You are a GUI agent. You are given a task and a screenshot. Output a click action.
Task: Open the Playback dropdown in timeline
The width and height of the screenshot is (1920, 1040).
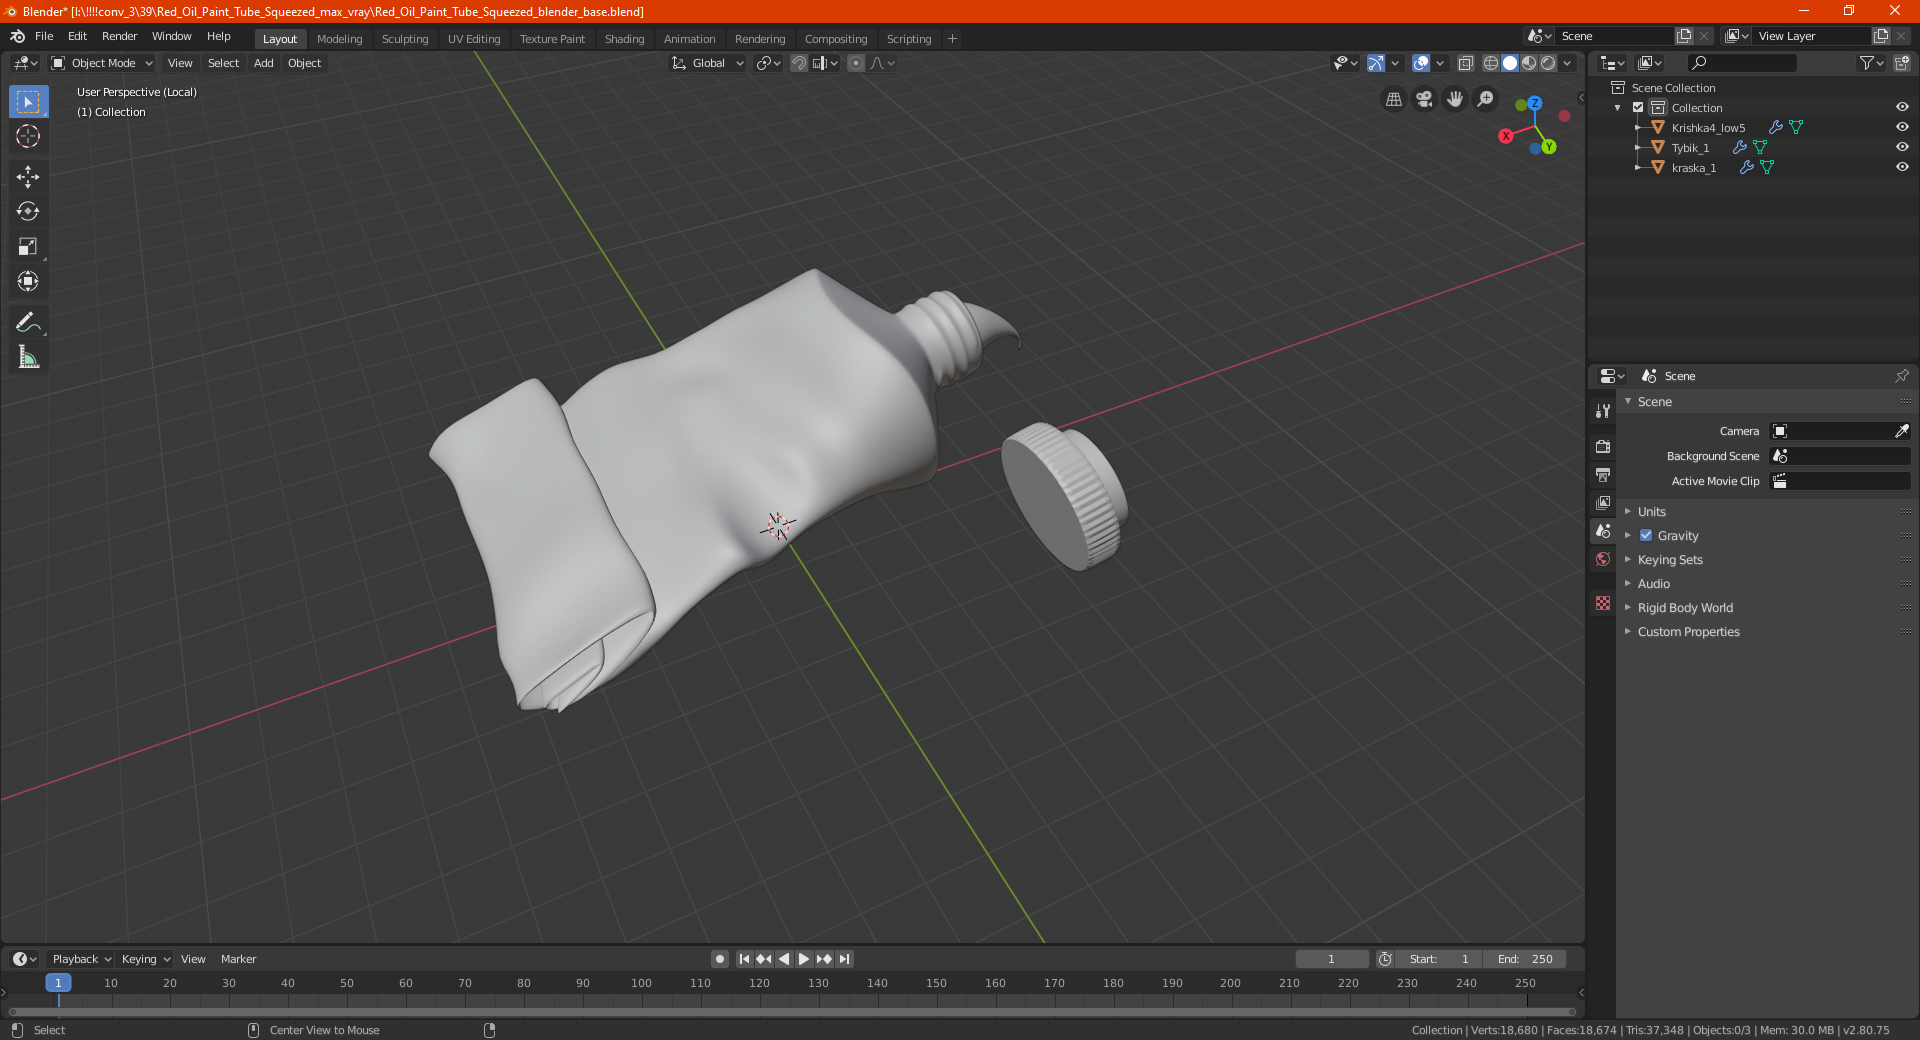tap(81, 959)
